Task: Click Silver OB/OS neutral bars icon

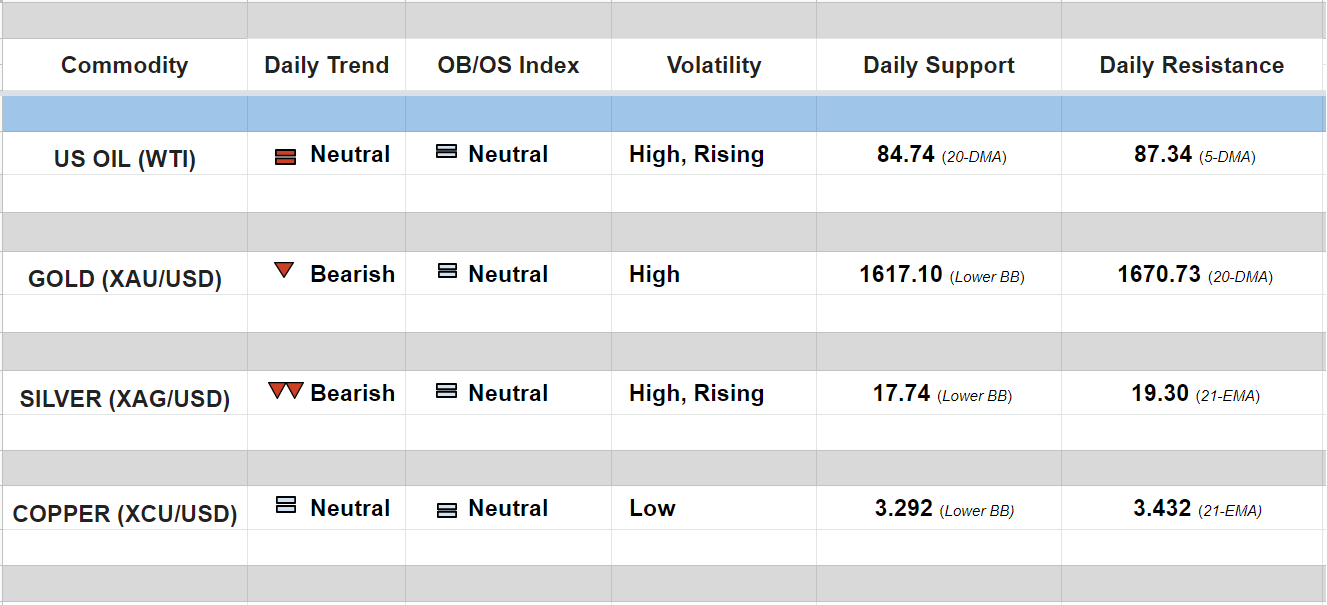Action: point(447,391)
